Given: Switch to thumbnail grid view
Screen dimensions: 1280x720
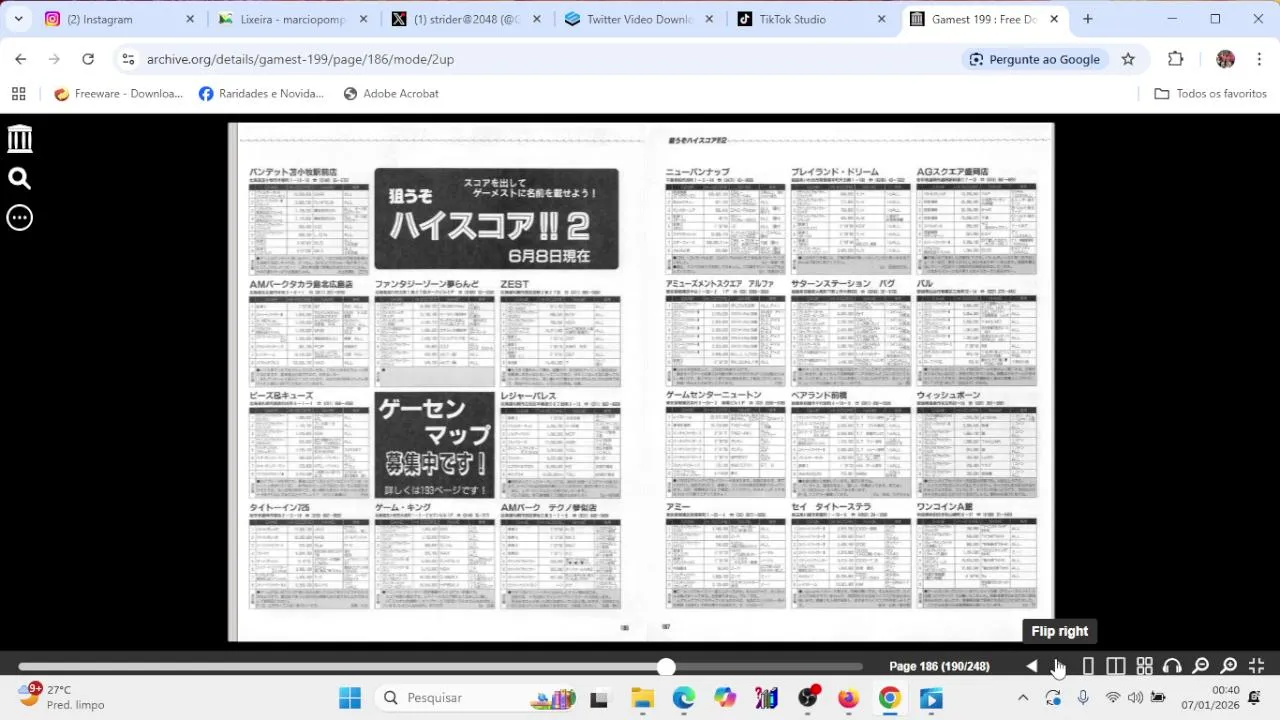Looking at the screenshot, I should pyautogui.click(x=1144, y=666).
